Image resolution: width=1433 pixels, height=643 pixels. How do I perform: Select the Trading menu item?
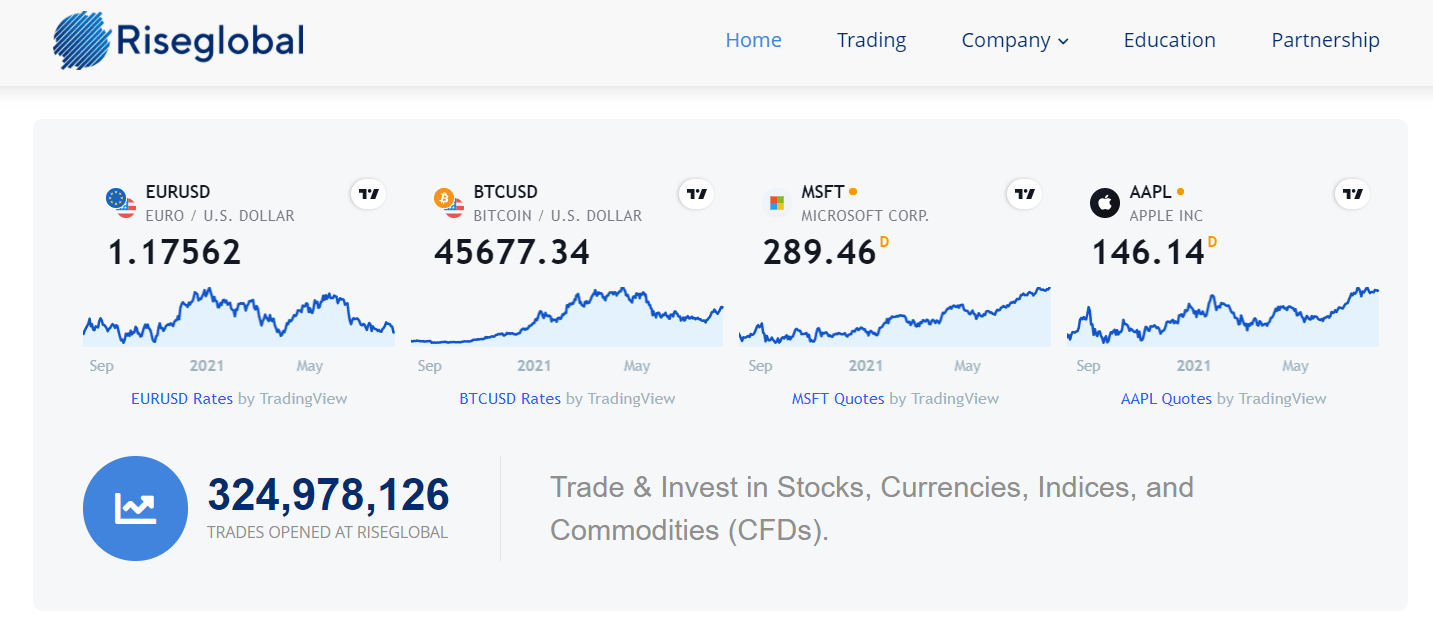click(x=871, y=40)
